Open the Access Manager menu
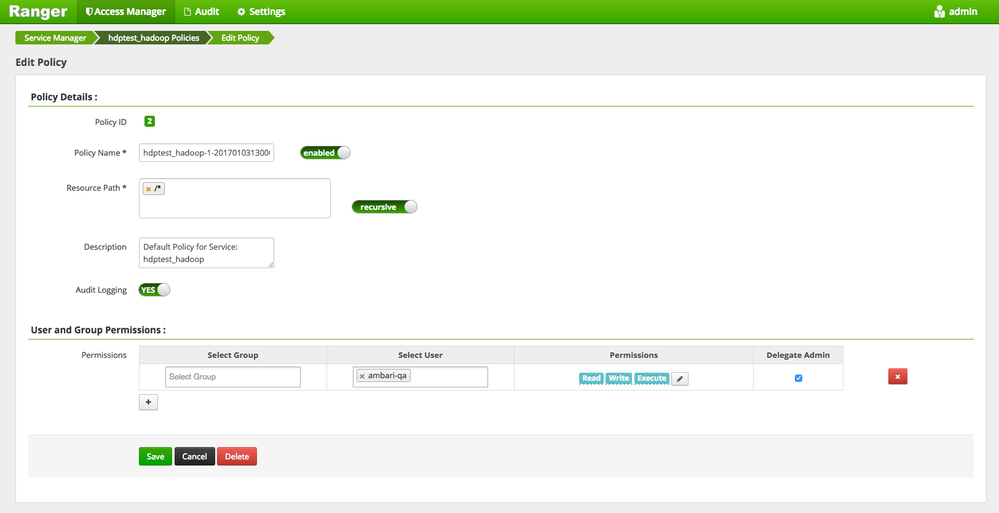The height and width of the screenshot is (513, 999). pos(126,11)
